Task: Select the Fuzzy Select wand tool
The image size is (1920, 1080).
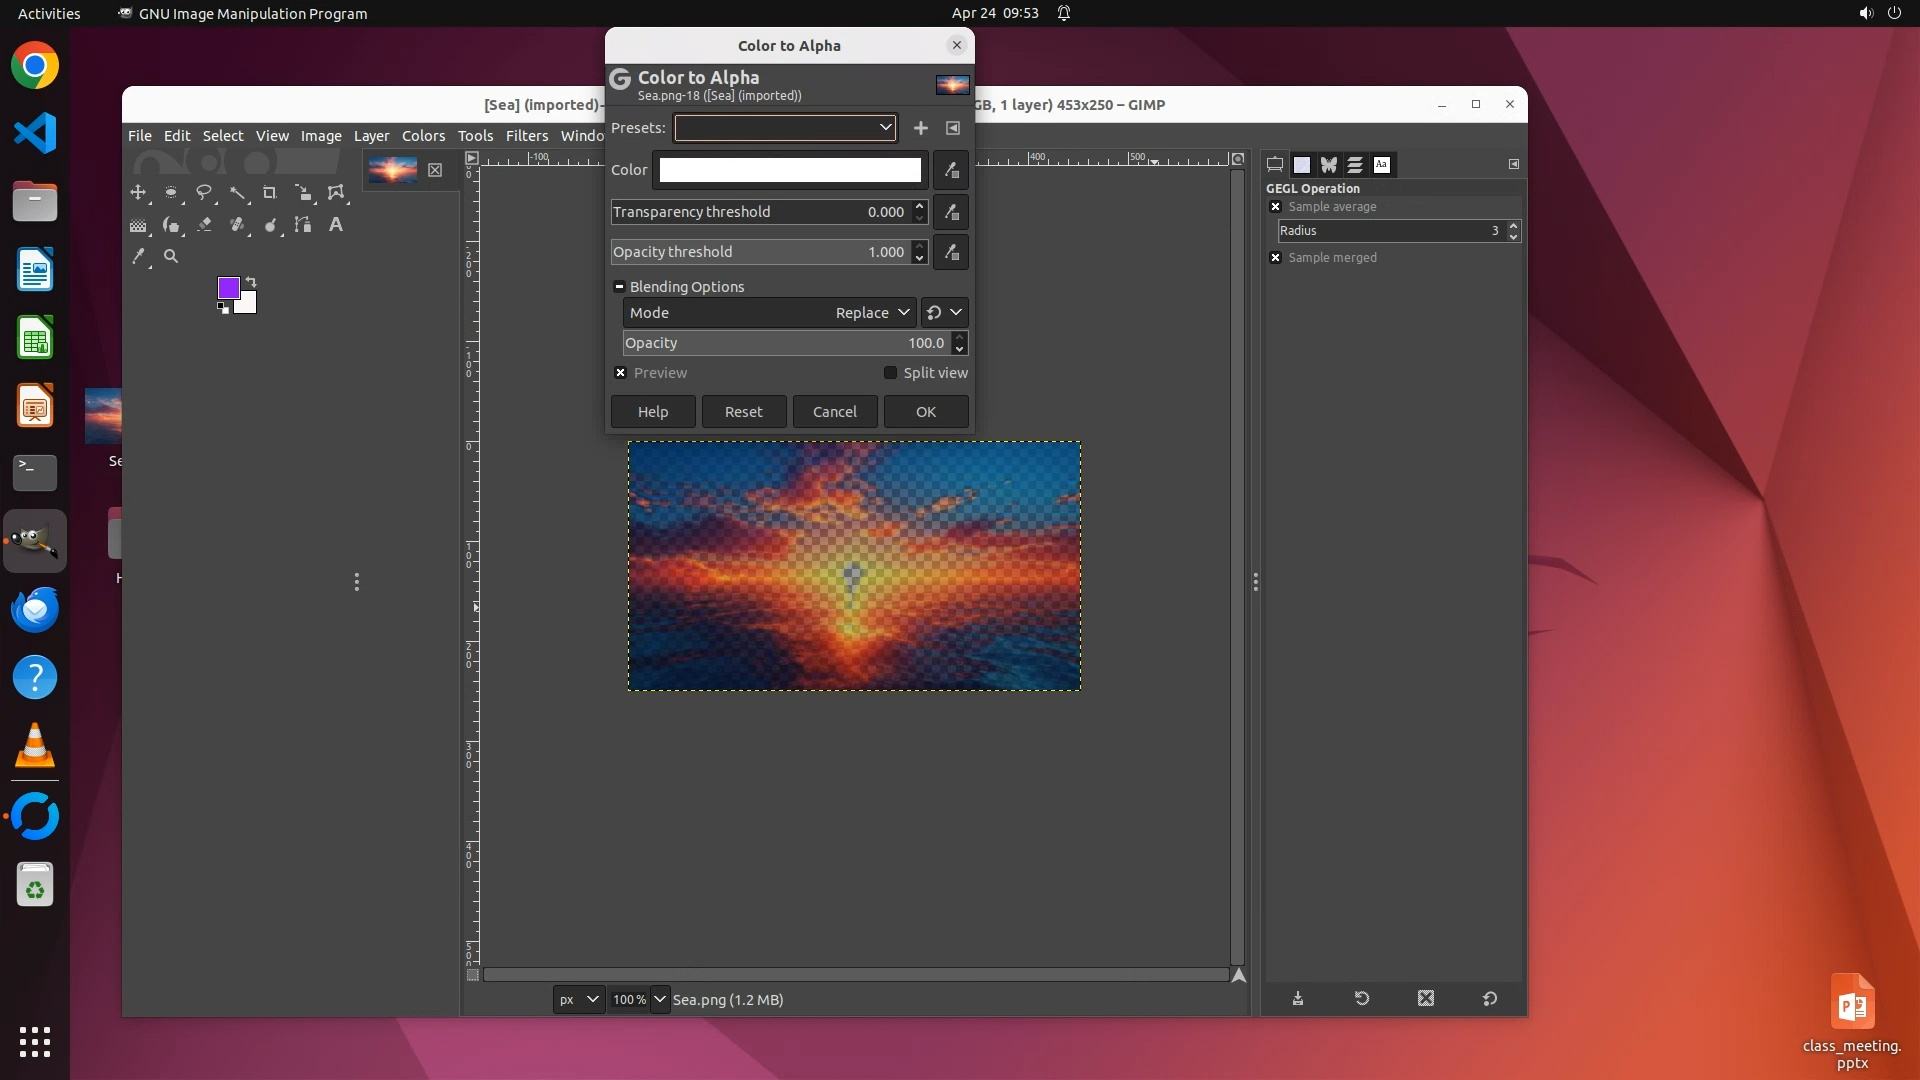Action: click(237, 192)
